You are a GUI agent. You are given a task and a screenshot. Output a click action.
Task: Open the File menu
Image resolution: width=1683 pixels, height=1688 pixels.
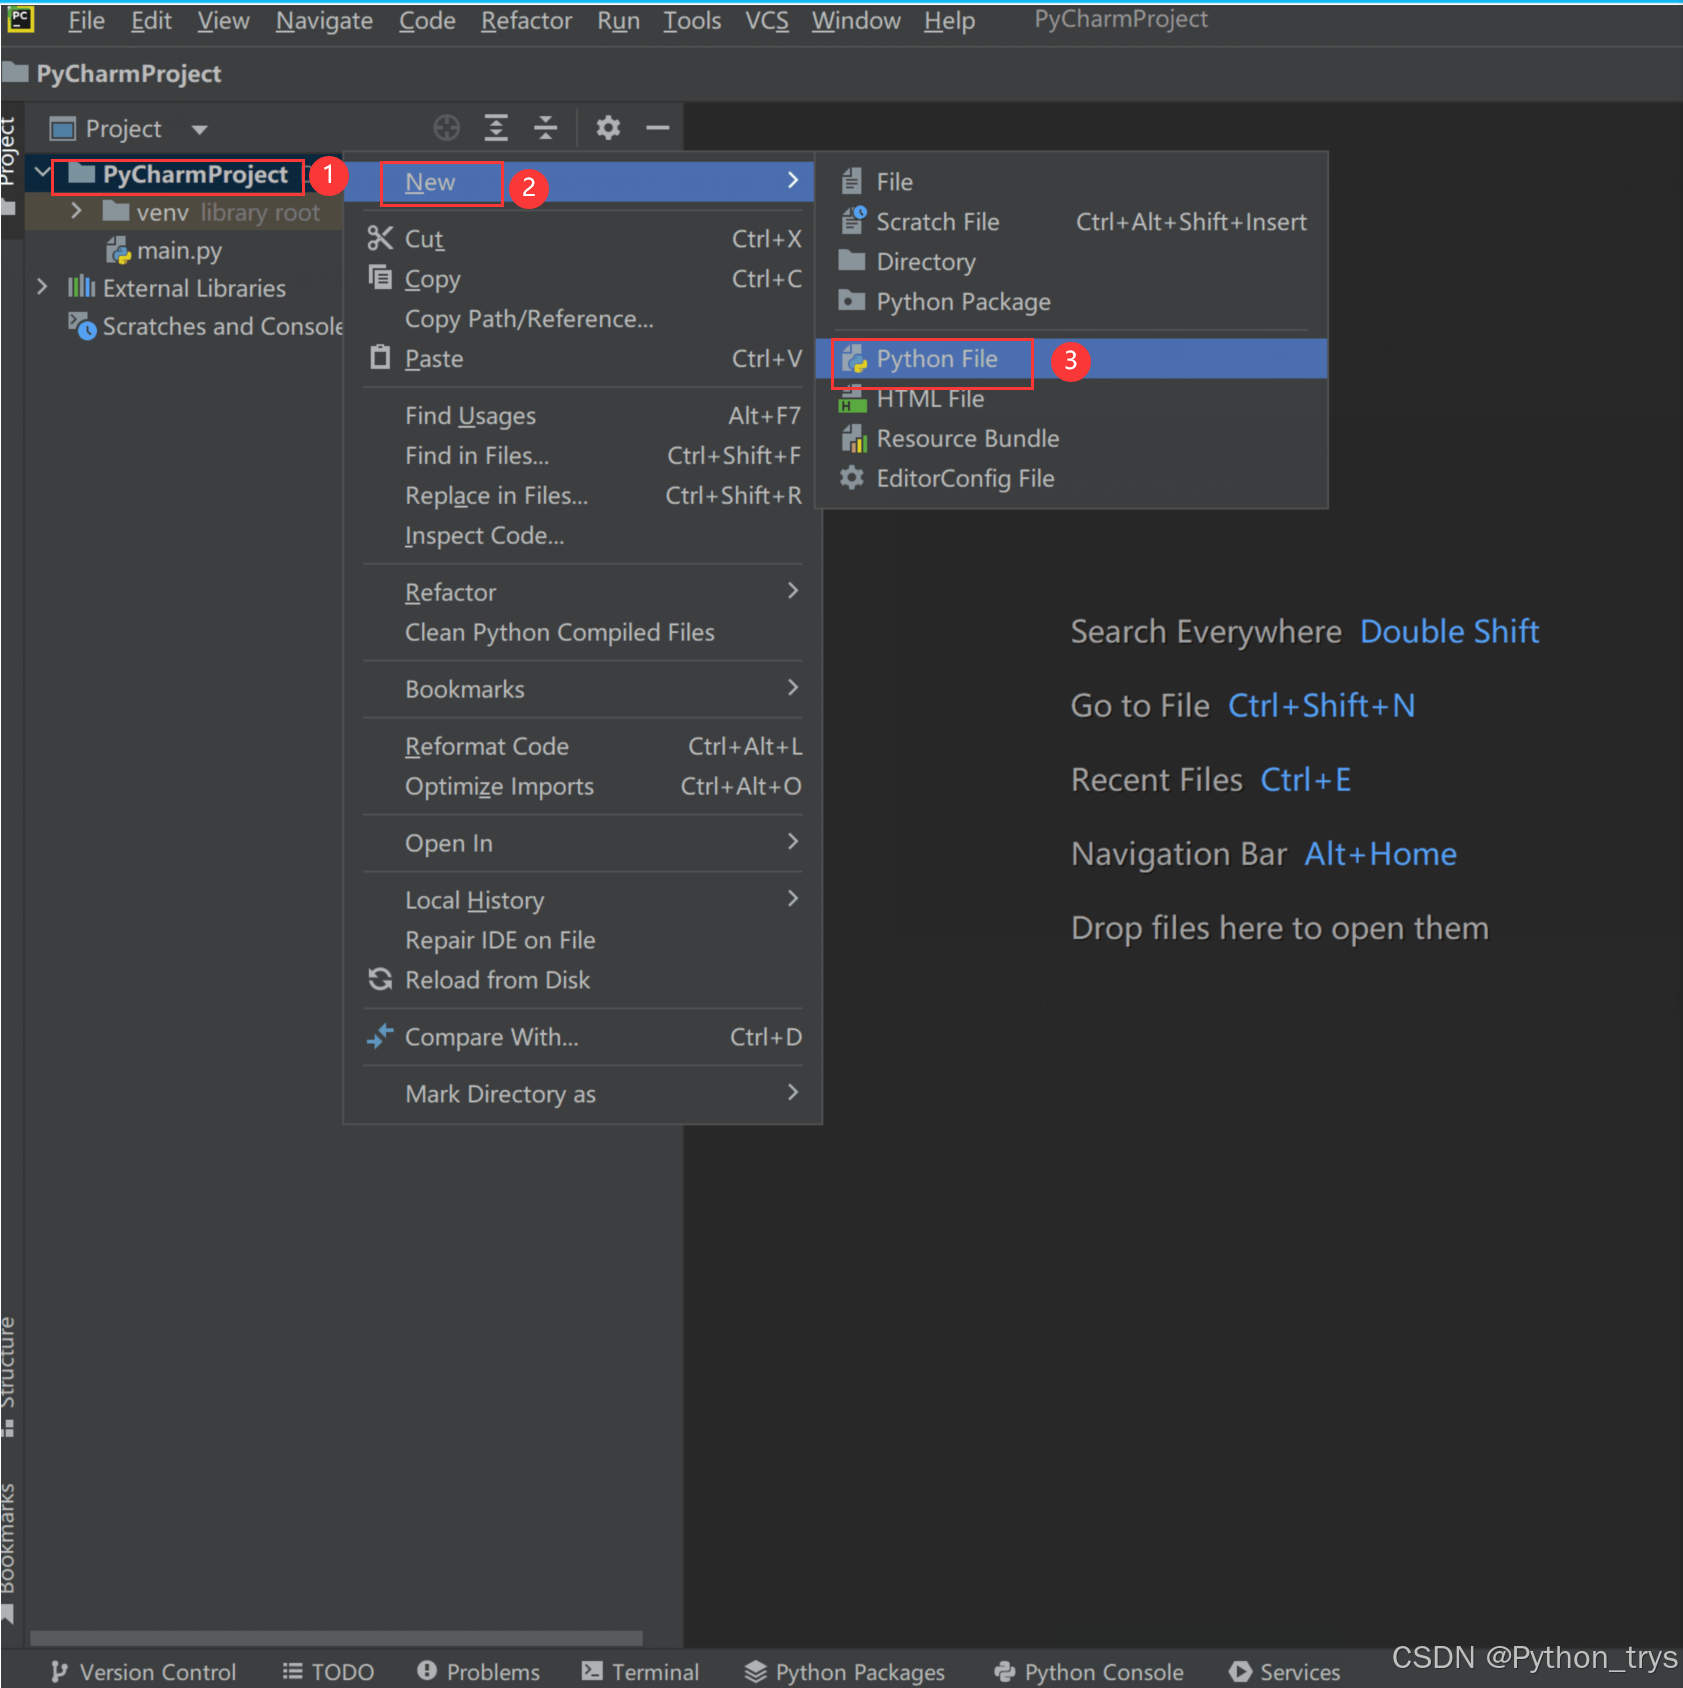86,20
